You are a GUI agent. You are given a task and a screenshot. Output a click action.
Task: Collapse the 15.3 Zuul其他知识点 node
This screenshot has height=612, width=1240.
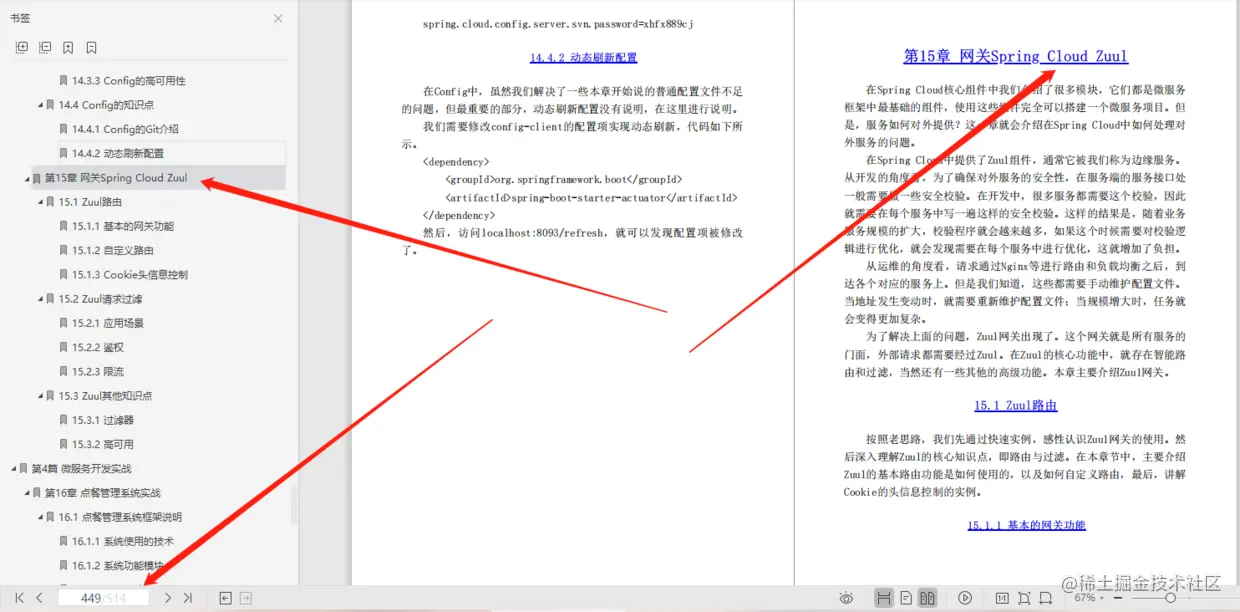coord(41,396)
